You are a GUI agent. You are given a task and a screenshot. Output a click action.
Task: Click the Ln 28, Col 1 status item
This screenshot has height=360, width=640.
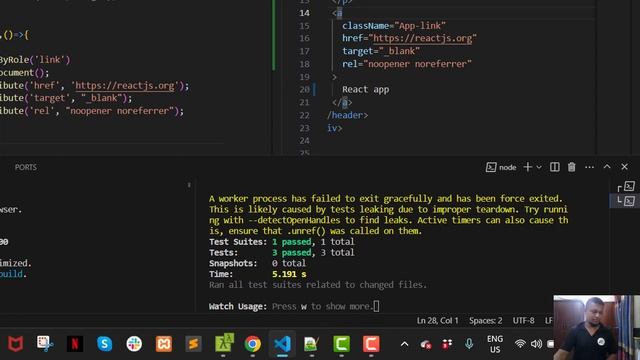437,321
